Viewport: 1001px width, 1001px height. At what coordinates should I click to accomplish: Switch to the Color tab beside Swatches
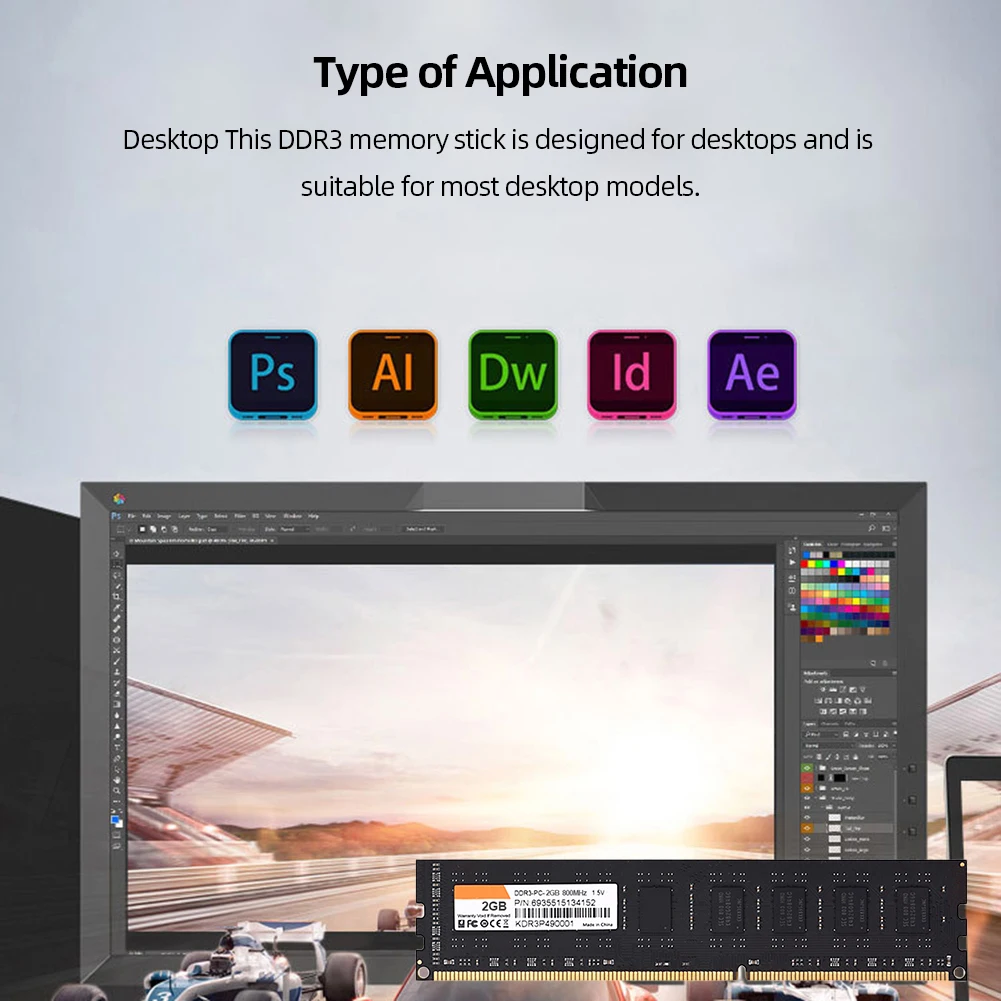[x=832, y=545]
